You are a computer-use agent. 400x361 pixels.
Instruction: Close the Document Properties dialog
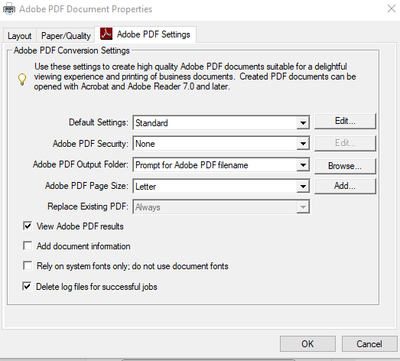pos(391,9)
